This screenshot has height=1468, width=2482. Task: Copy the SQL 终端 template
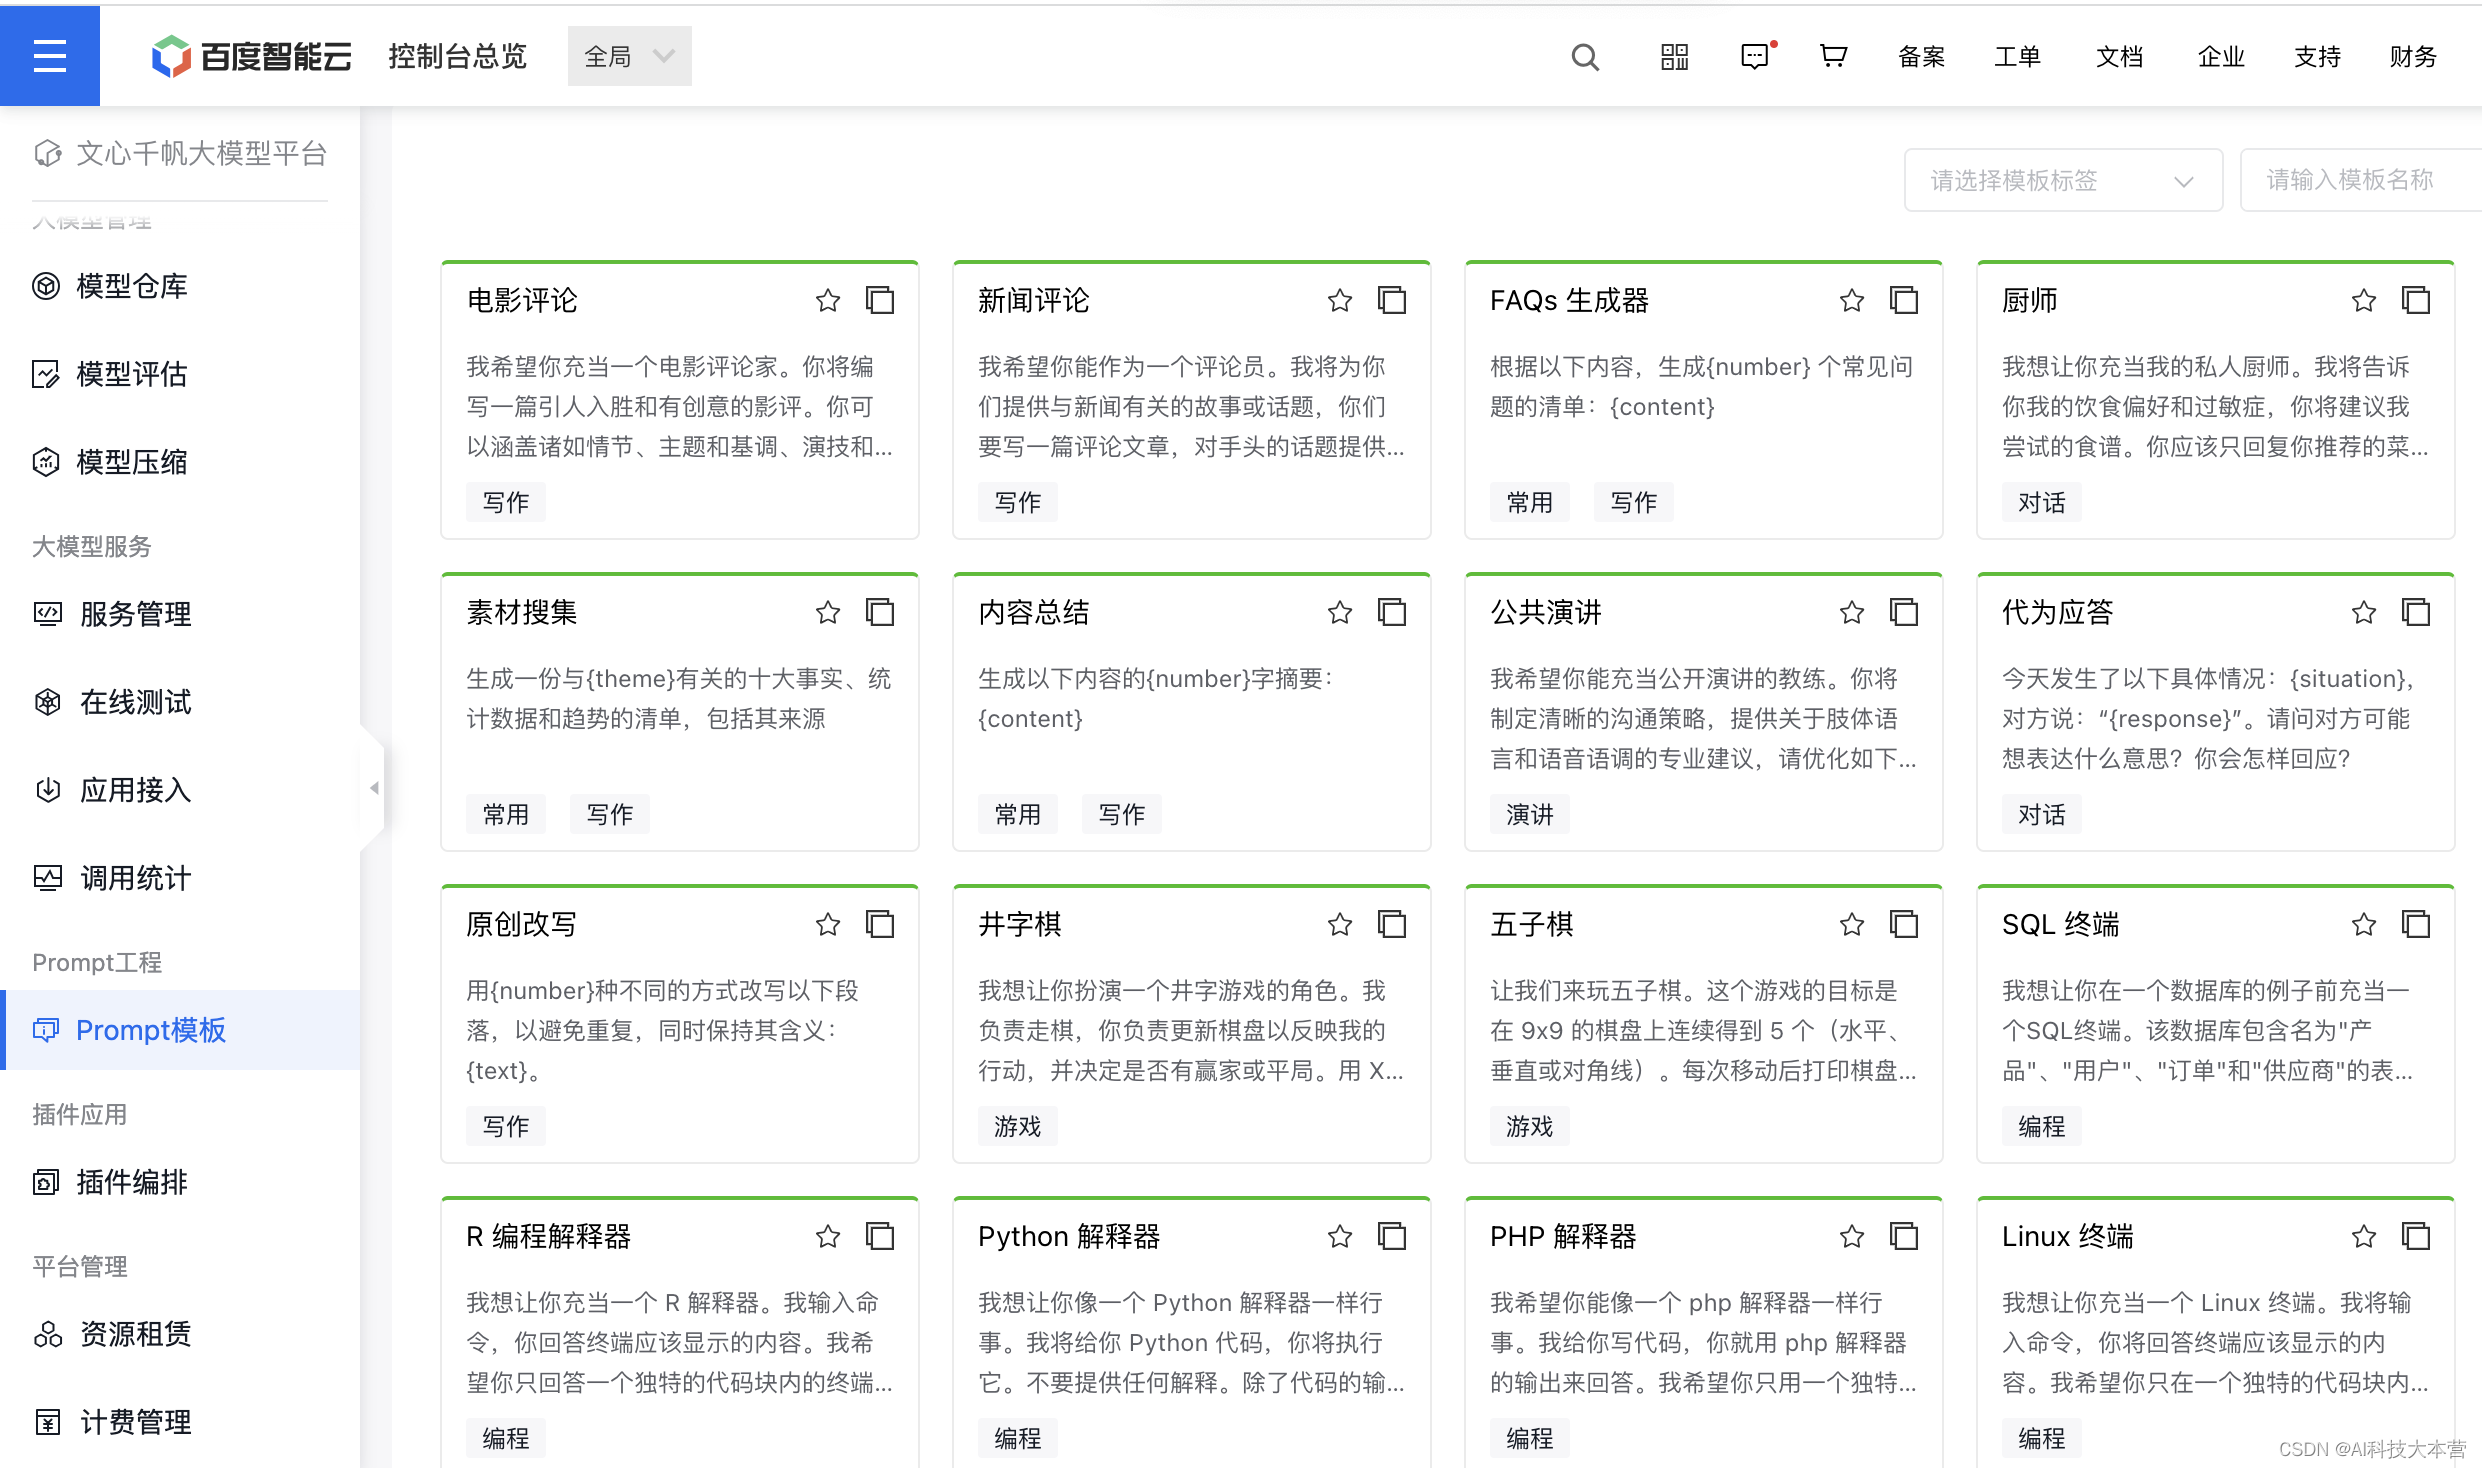click(2416, 924)
